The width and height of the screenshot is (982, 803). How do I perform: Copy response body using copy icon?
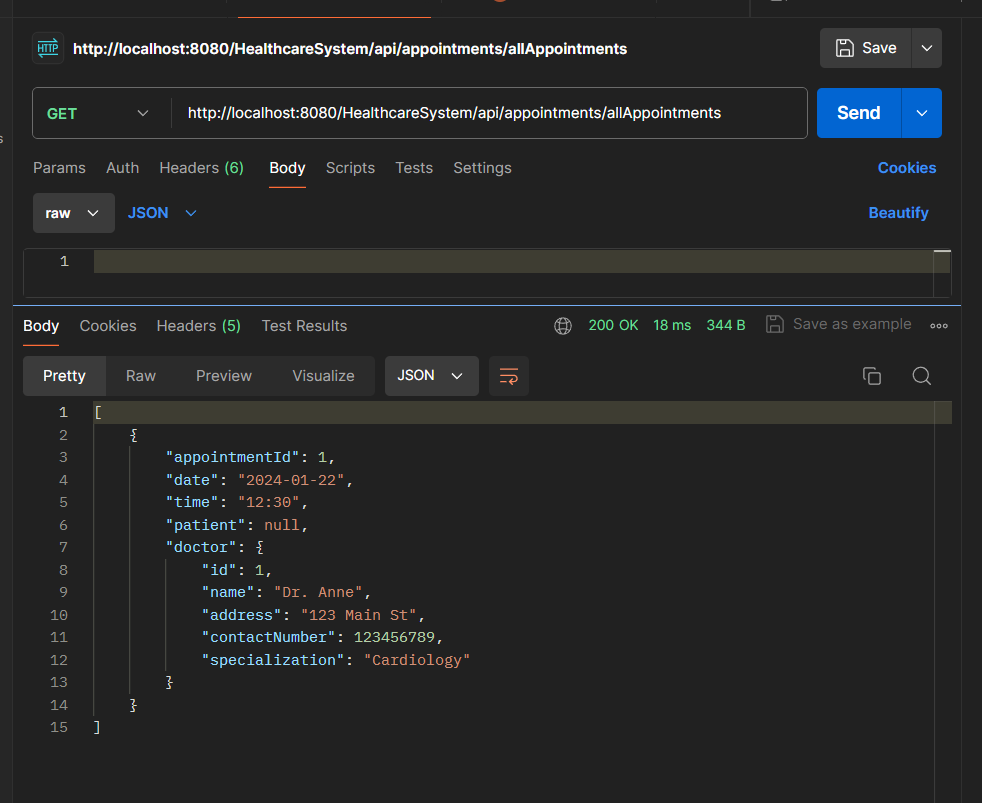tap(872, 376)
